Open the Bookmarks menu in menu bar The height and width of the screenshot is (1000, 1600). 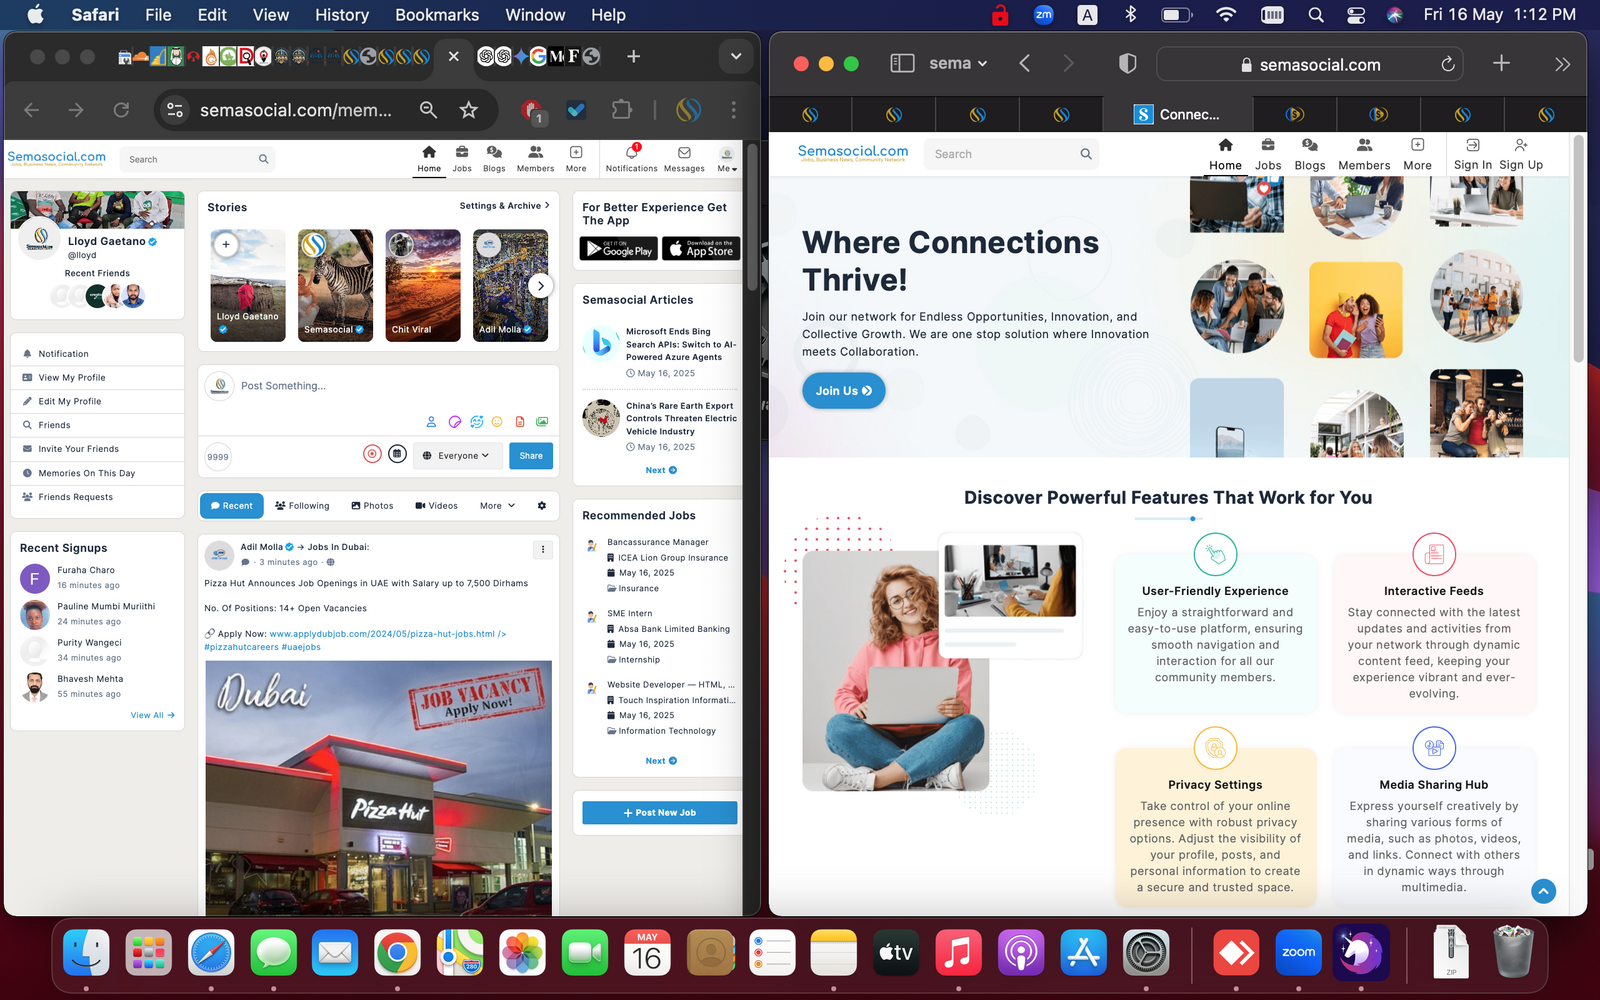(x=436, y=15)
